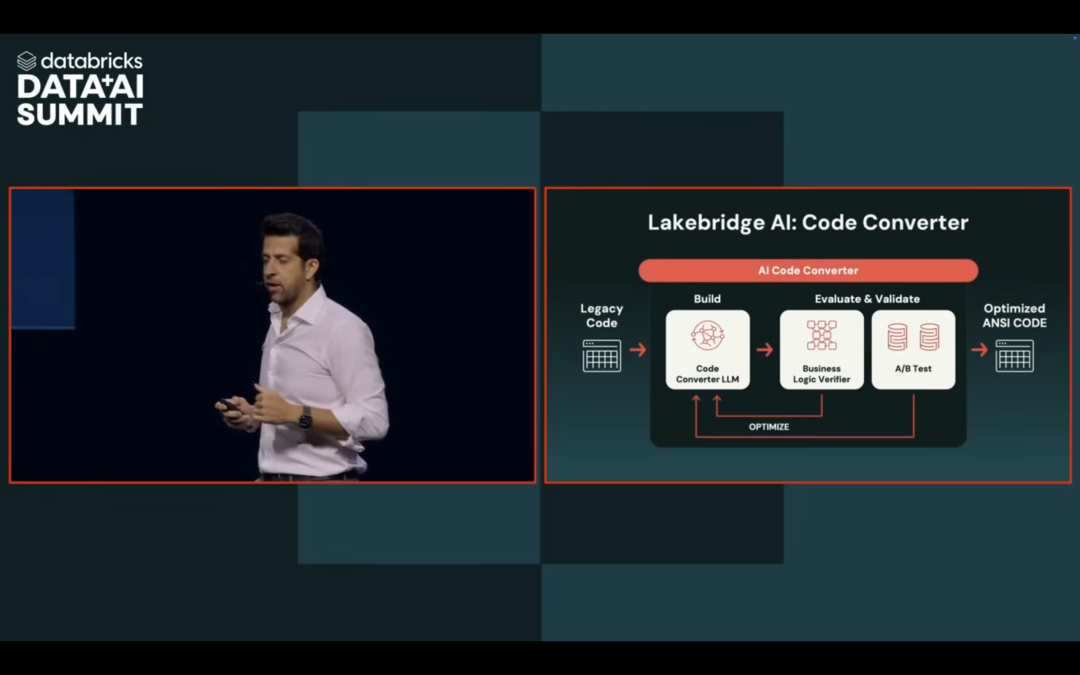Click the A/B Test database icon
The width and height of the screenshot is (1080, 675).
pos(913,338)
